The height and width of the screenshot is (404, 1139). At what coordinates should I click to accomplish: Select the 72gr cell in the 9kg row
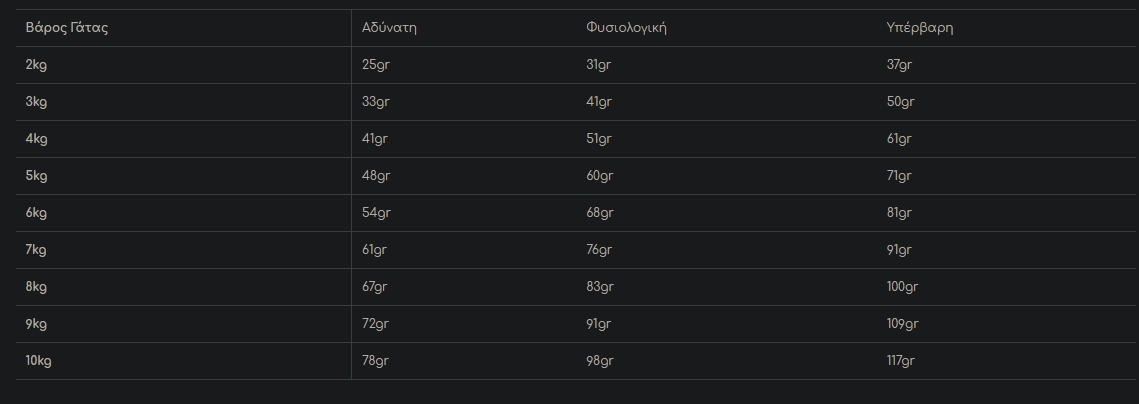pos(375,324)
